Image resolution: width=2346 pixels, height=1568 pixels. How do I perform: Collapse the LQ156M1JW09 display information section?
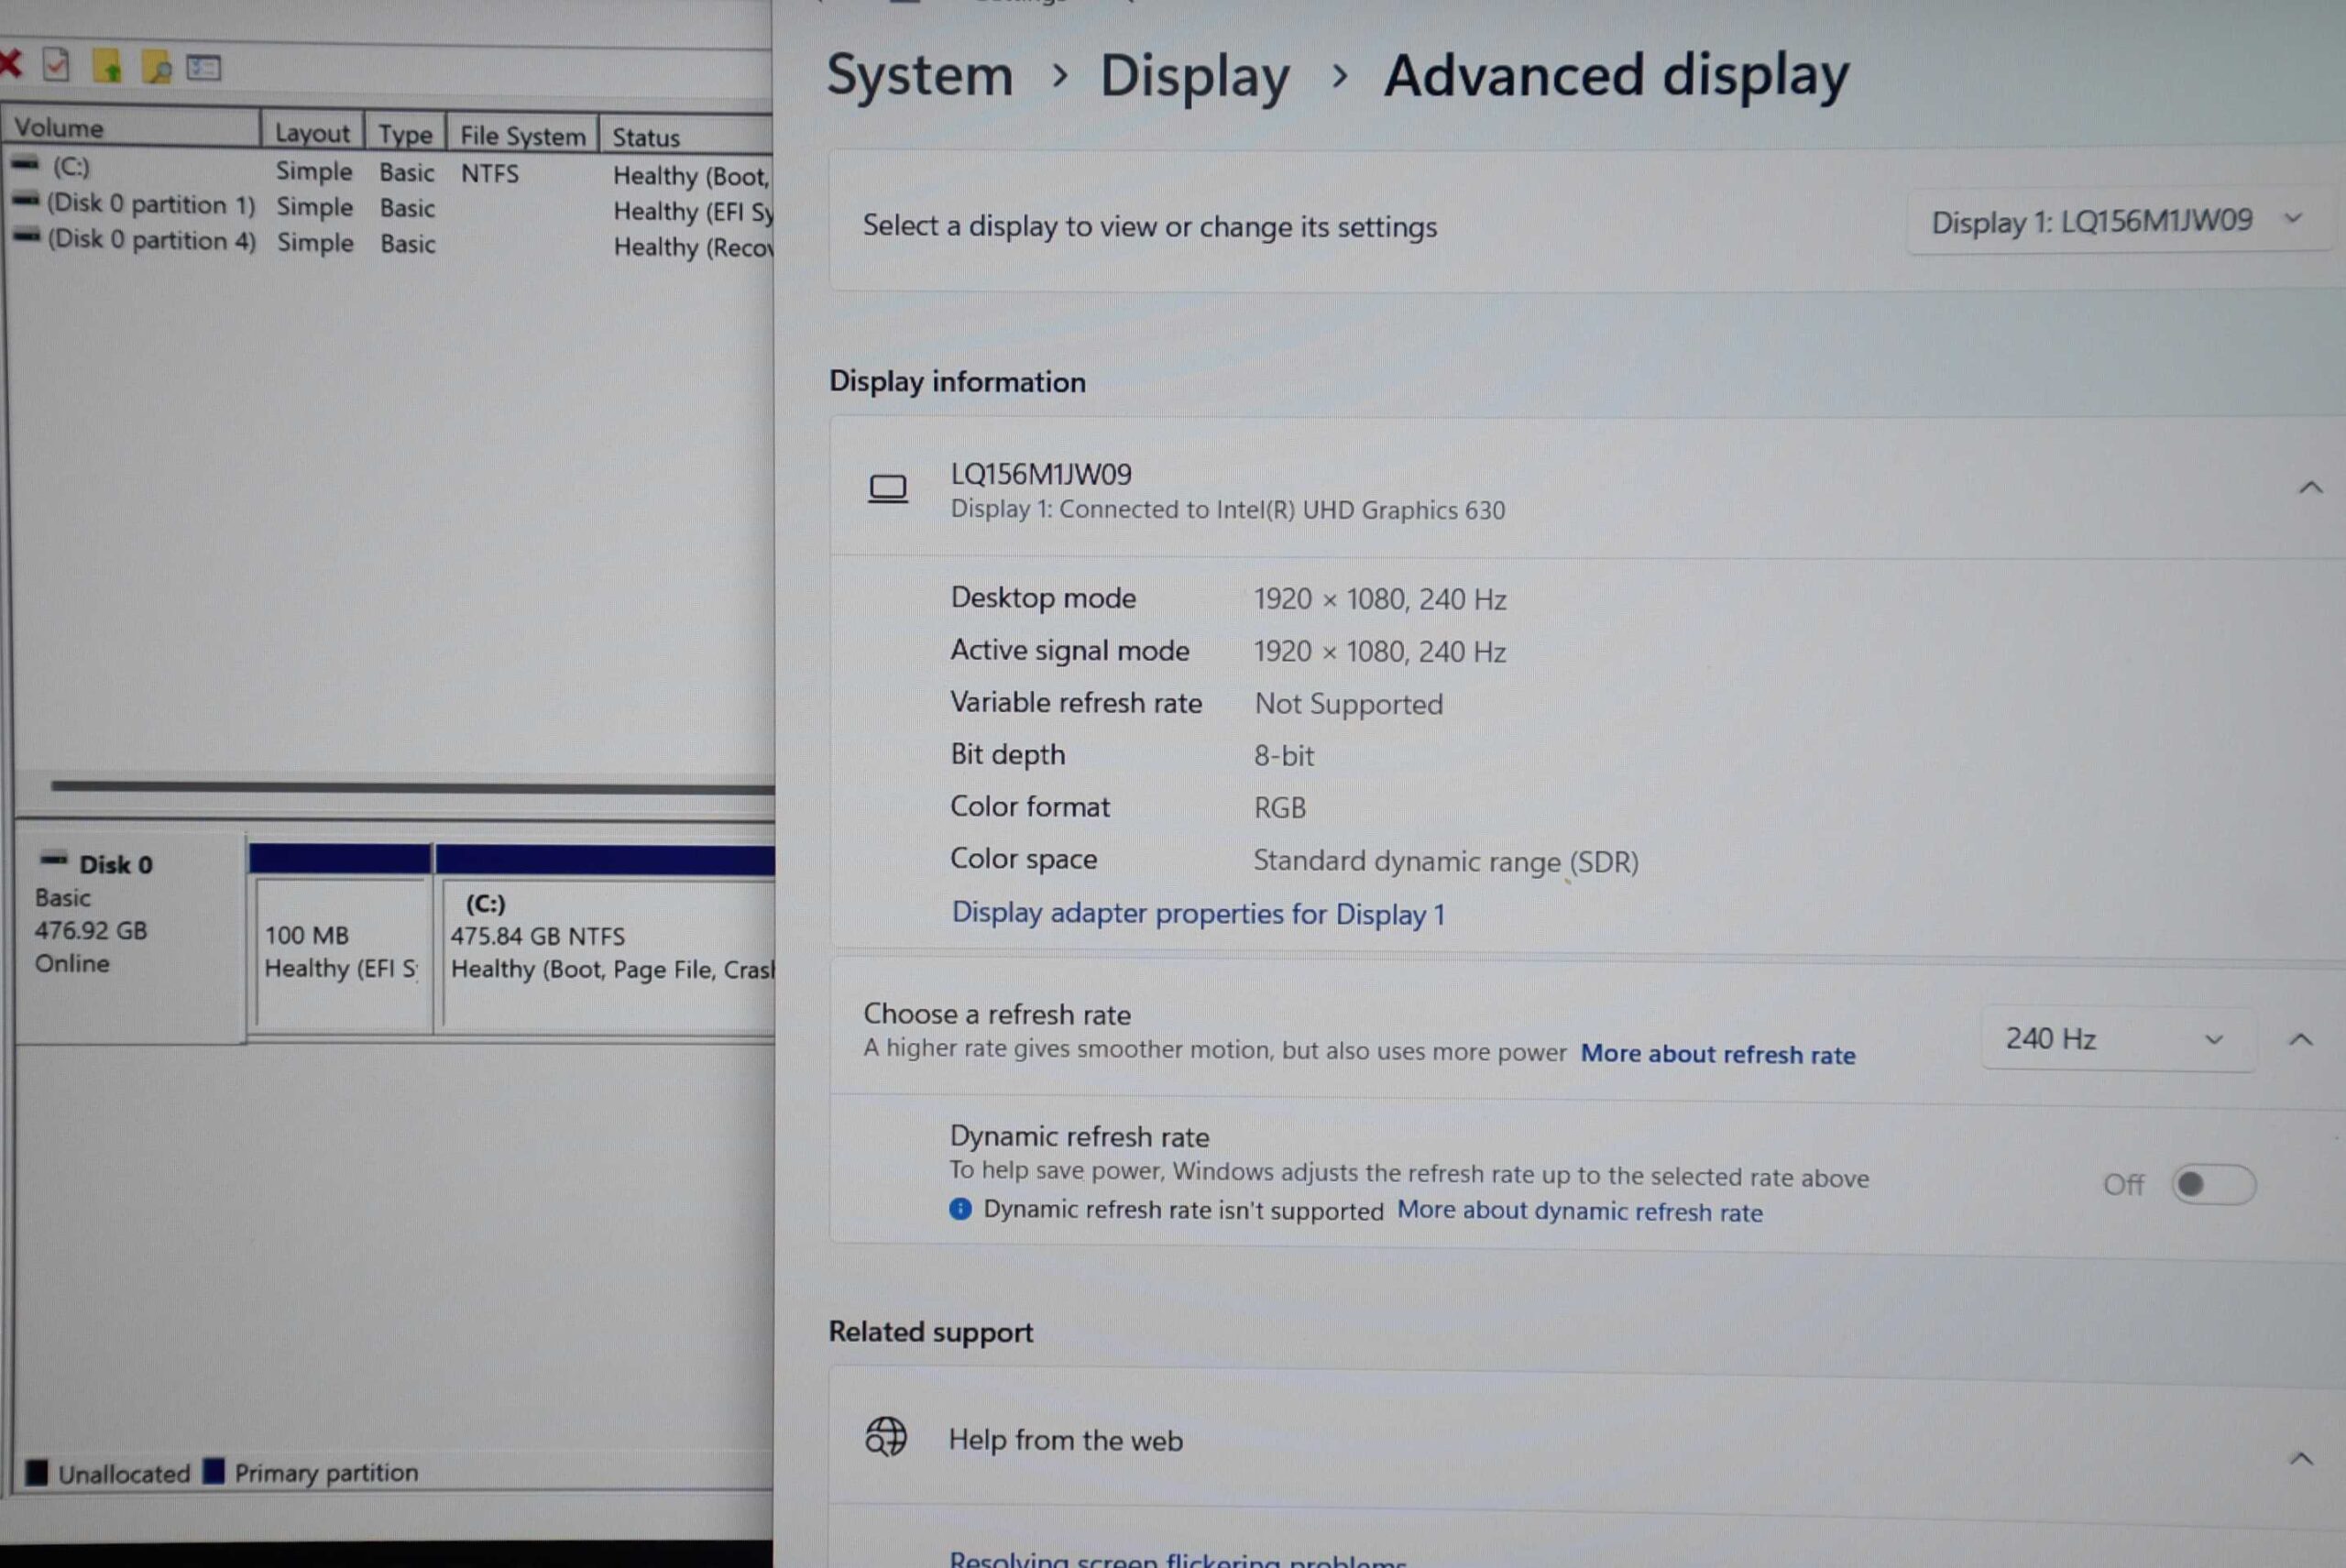(2309, 488)
